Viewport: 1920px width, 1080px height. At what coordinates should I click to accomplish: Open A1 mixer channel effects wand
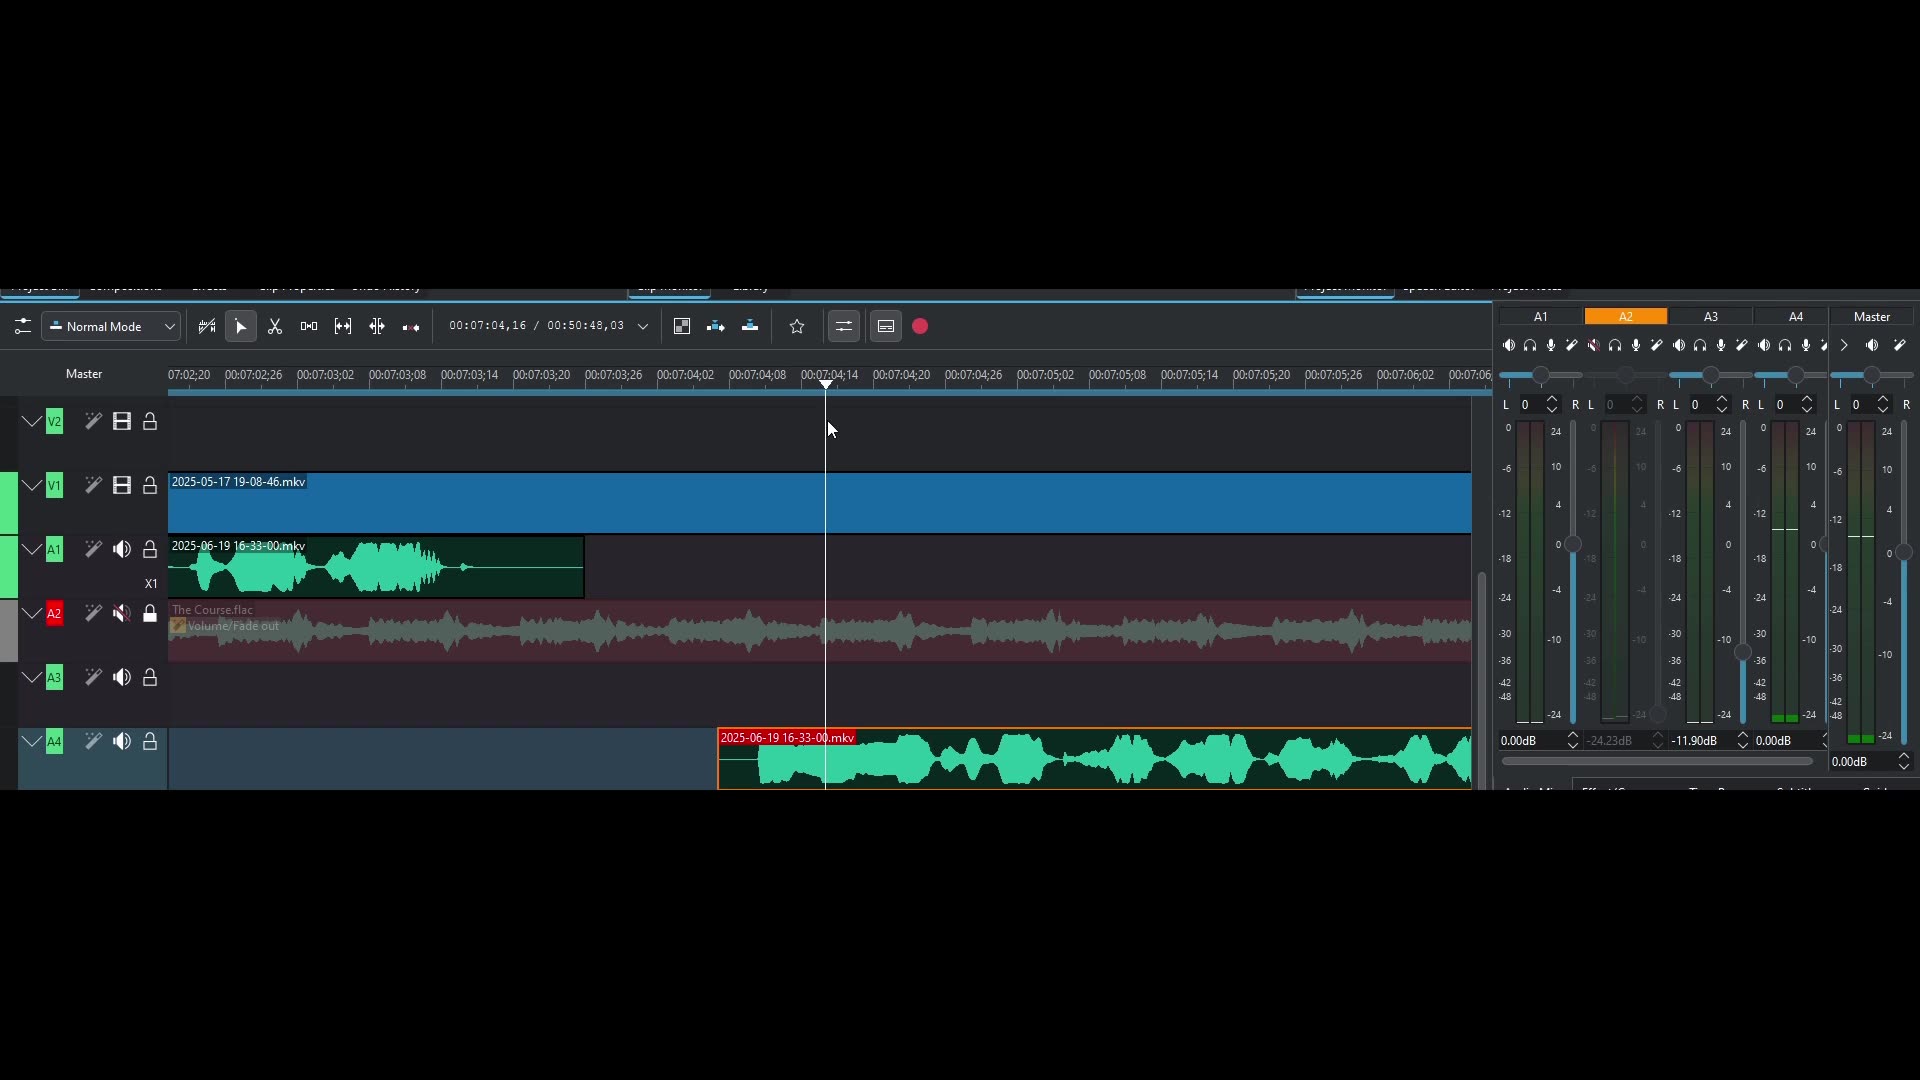[x=1572, y=346]
